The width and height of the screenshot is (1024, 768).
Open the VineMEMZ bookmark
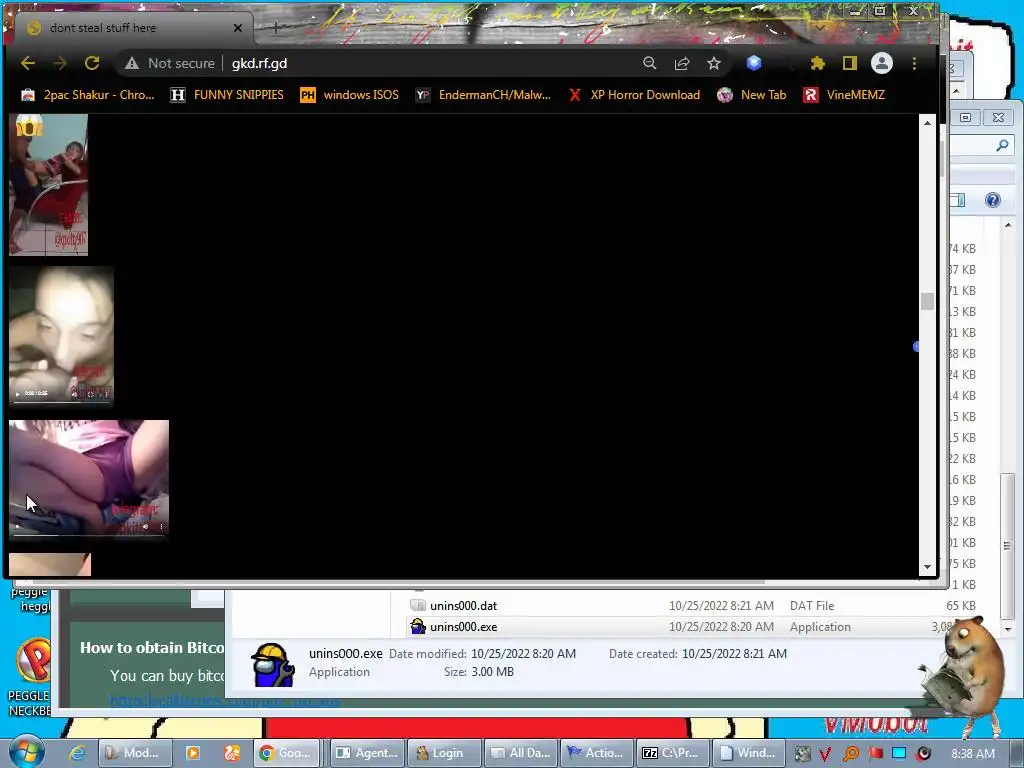tap(844, 95)
